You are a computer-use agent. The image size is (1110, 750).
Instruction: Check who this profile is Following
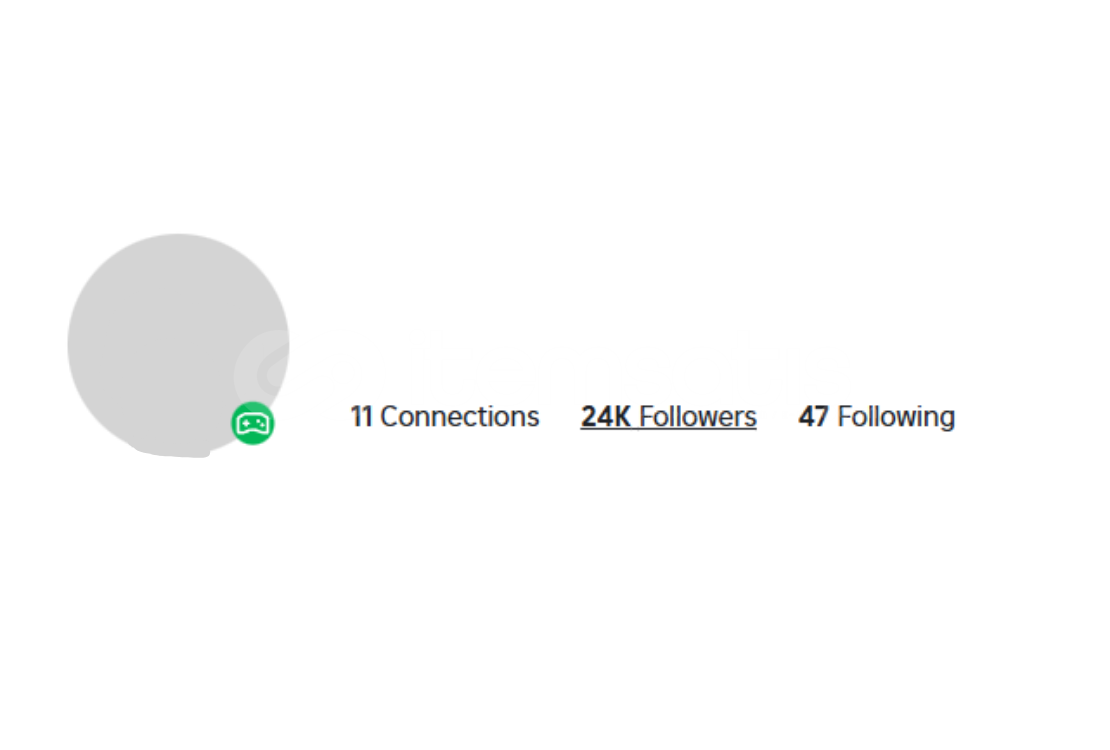point(876,416)
